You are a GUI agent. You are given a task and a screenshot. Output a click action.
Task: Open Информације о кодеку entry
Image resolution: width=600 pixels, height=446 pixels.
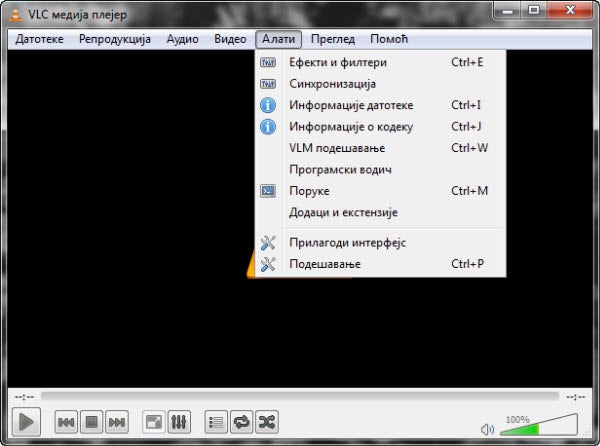pos(350,127)
